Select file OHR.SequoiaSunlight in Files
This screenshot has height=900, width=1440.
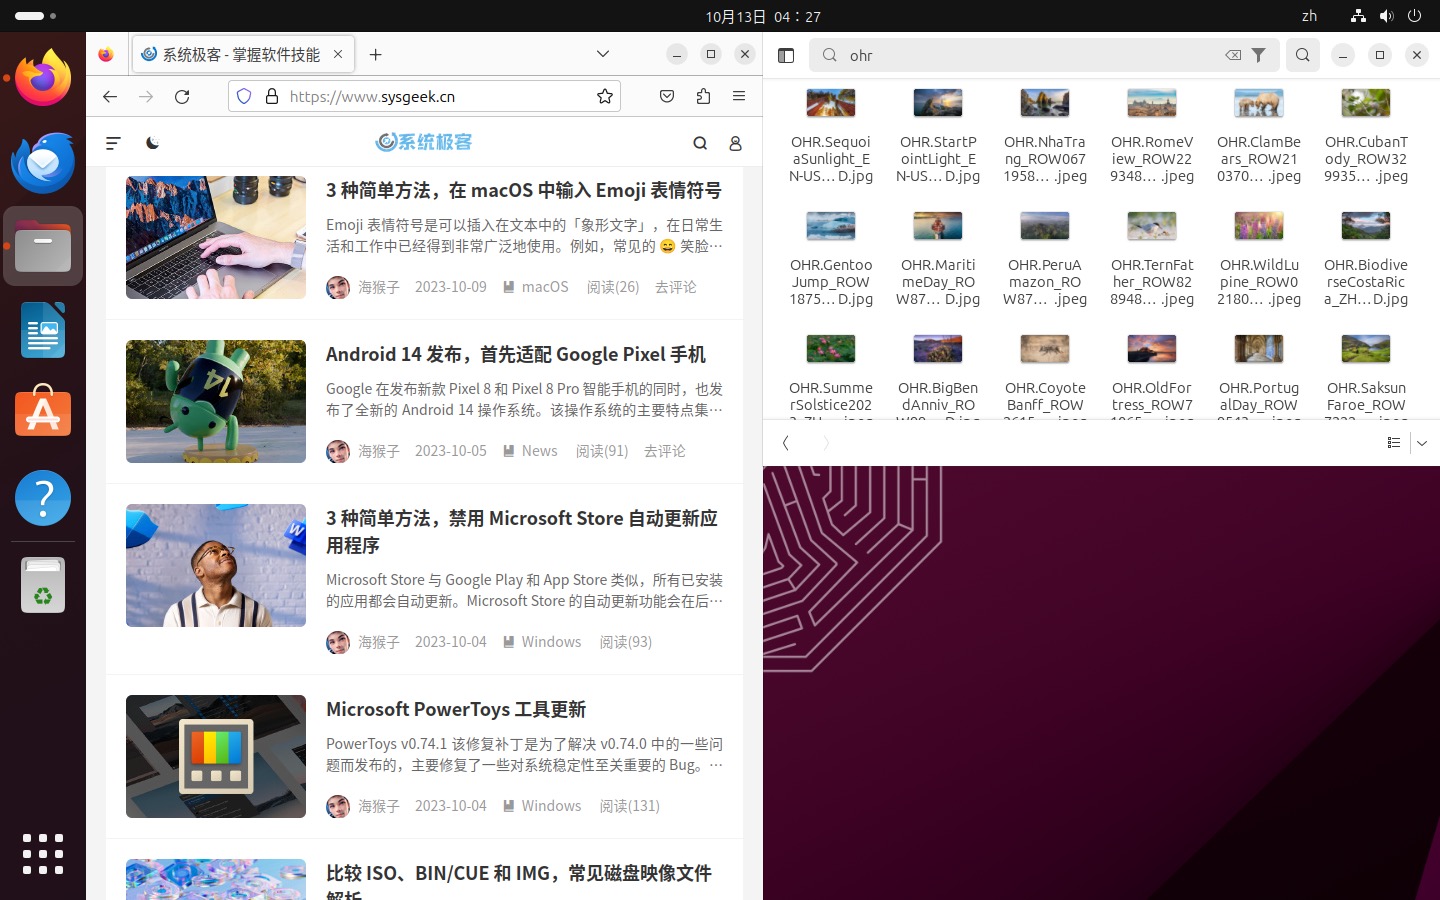tap(831, 135)
